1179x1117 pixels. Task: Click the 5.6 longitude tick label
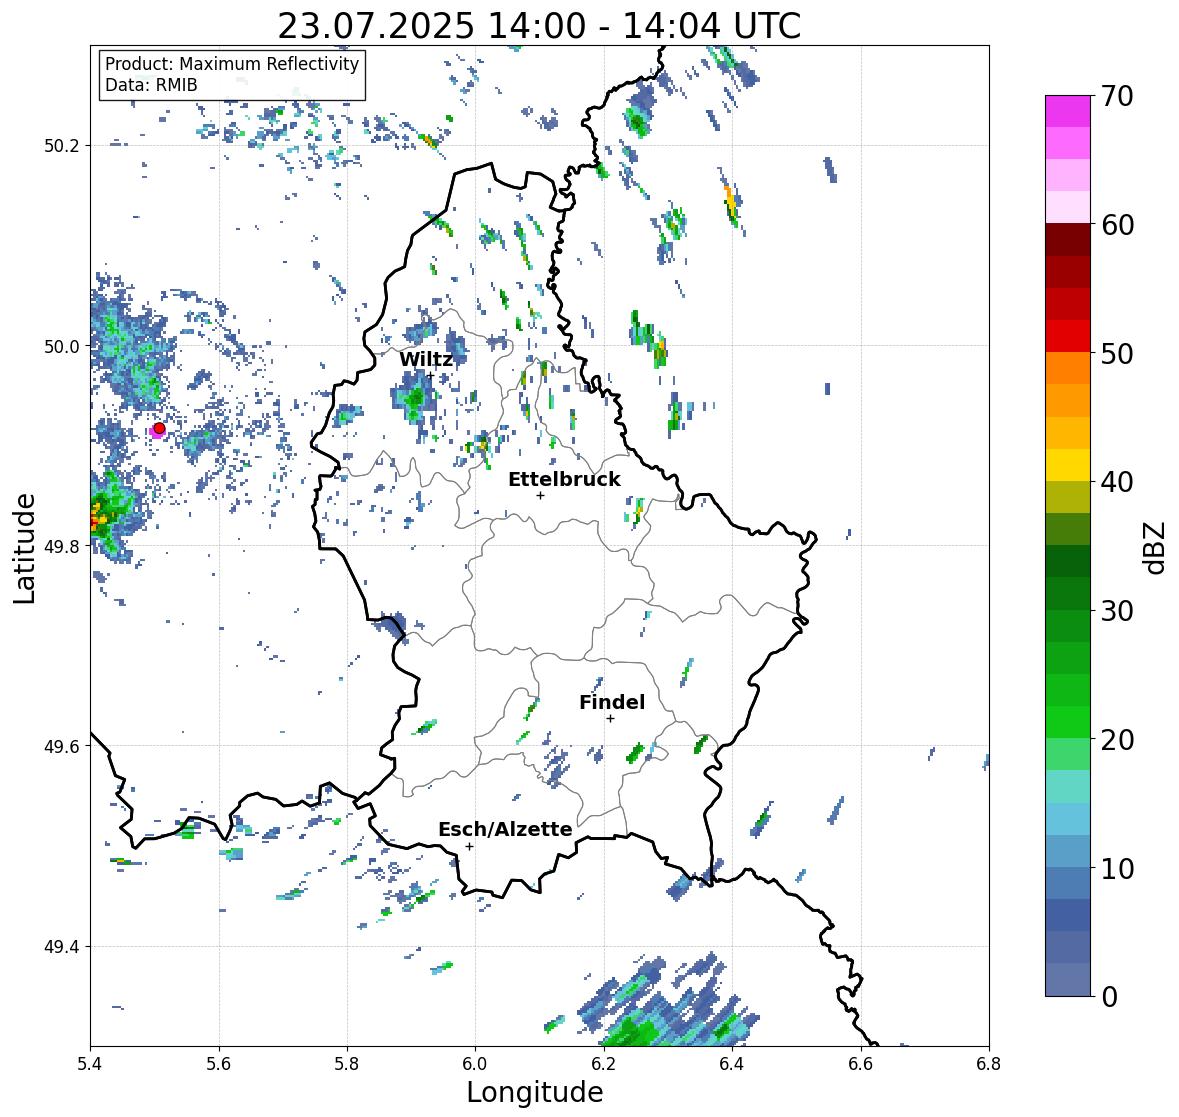[x=219, y=1064]
